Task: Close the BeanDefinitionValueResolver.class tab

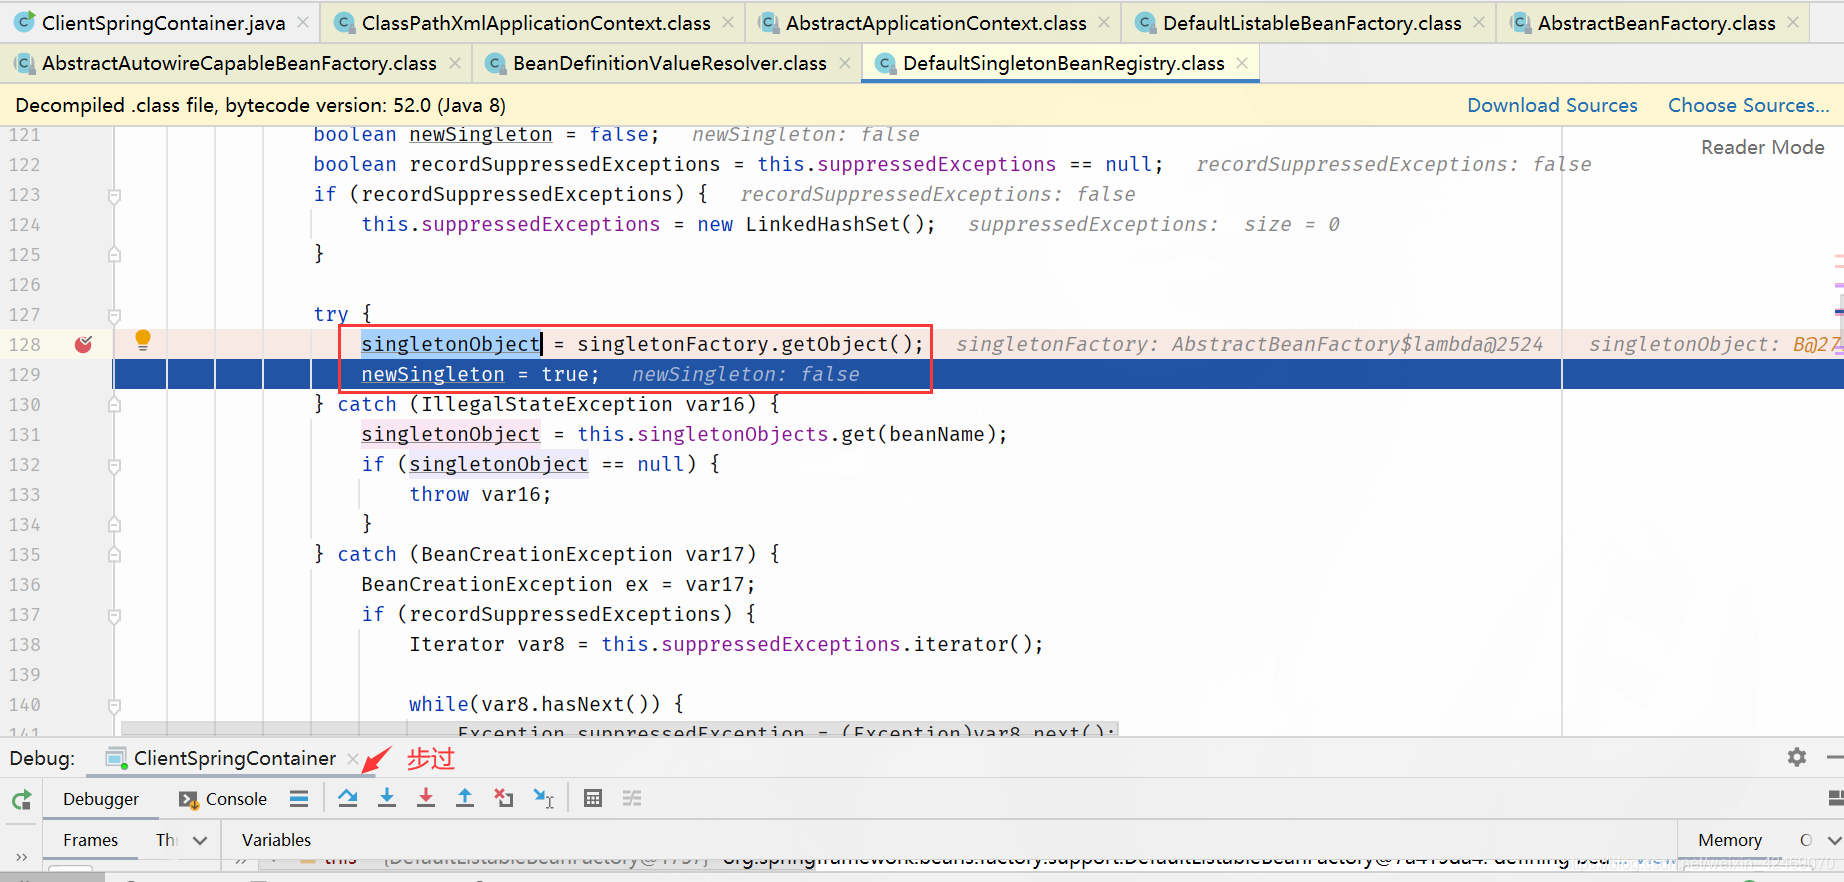Action: pyautogui.click(x=845, y=63)
